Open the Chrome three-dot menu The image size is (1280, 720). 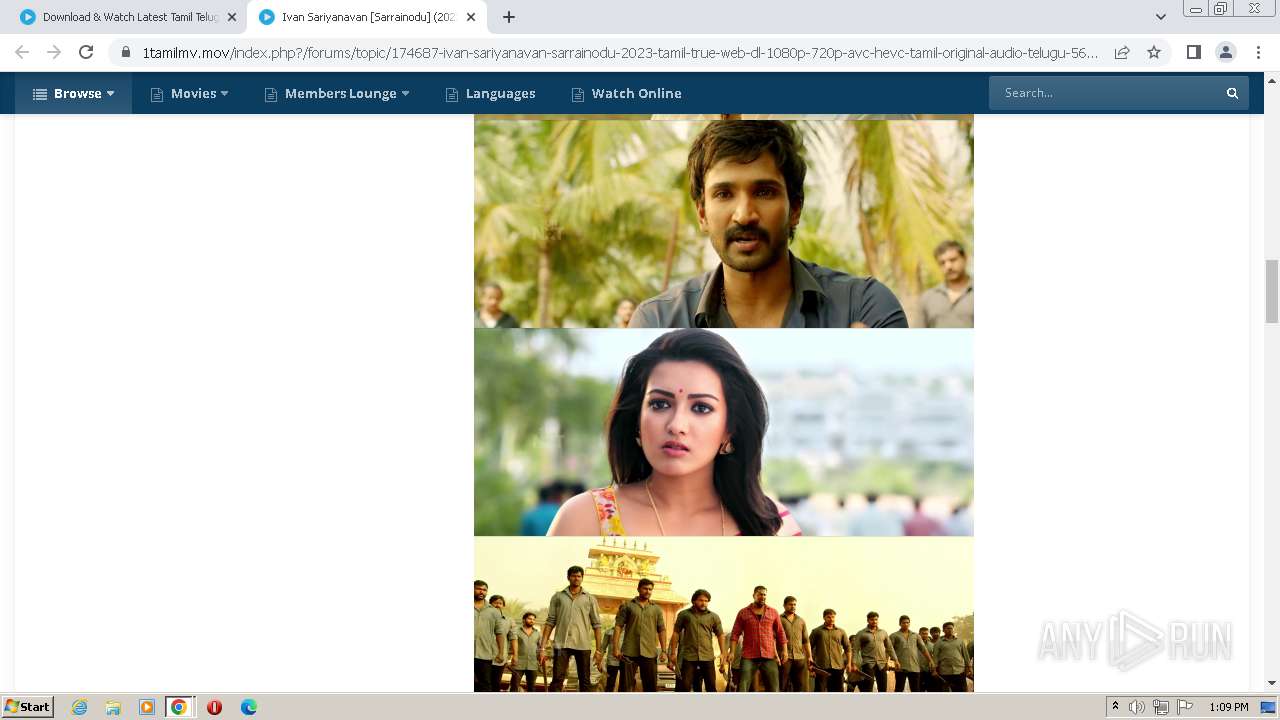pos(1258,52)
